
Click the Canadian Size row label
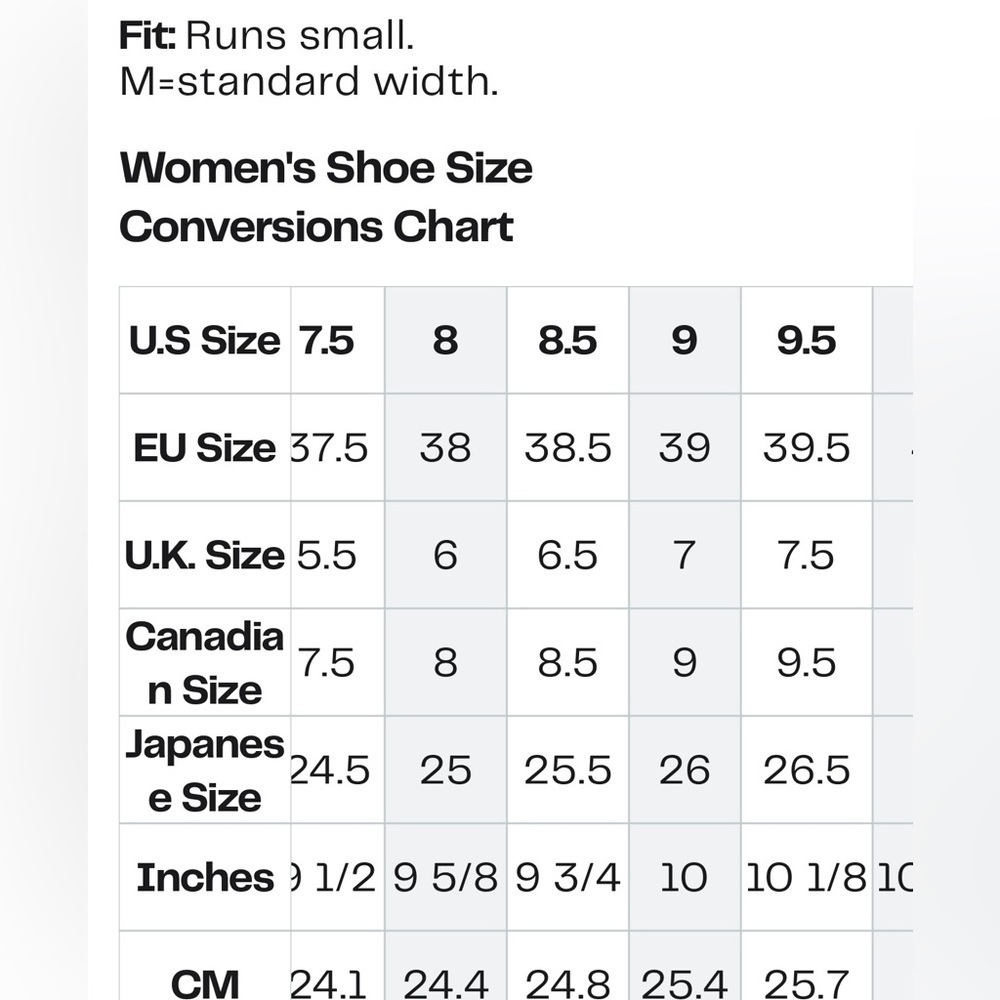[205, 663]
